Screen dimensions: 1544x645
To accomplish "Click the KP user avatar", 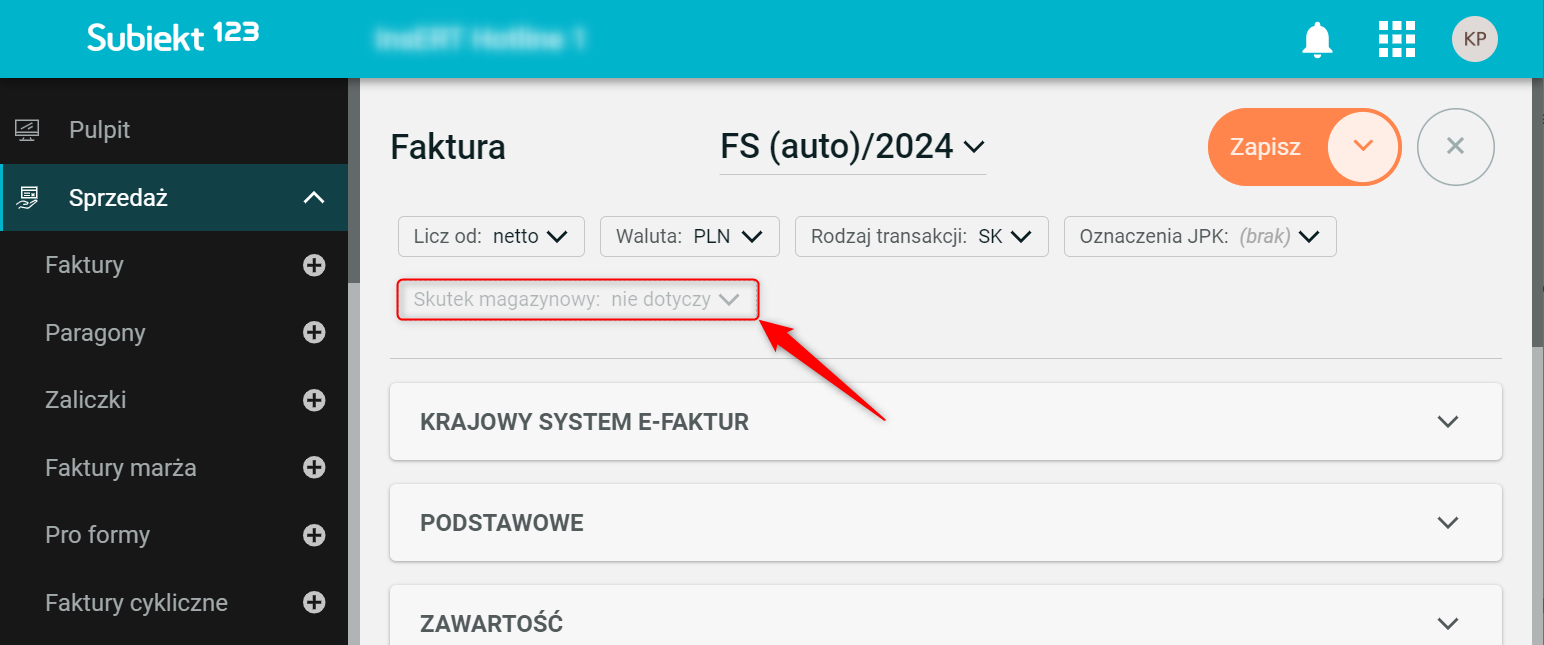I will tap(1474, 40).
